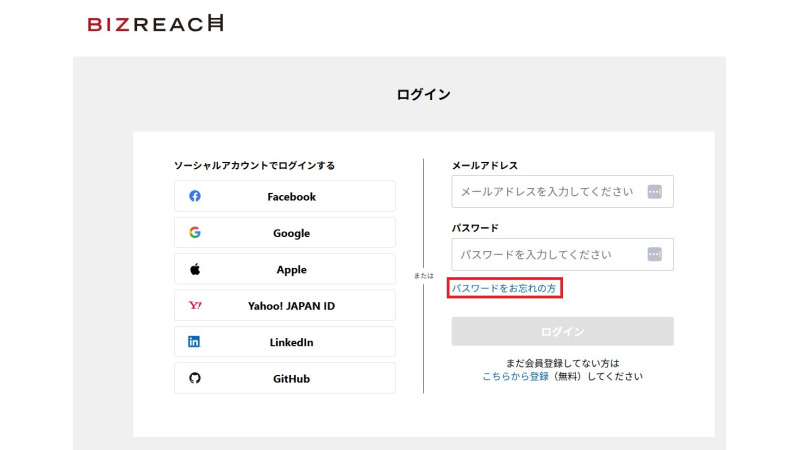800x450 pixels.
Task: Click the メールアドレス field label
Action: point(485,165)
